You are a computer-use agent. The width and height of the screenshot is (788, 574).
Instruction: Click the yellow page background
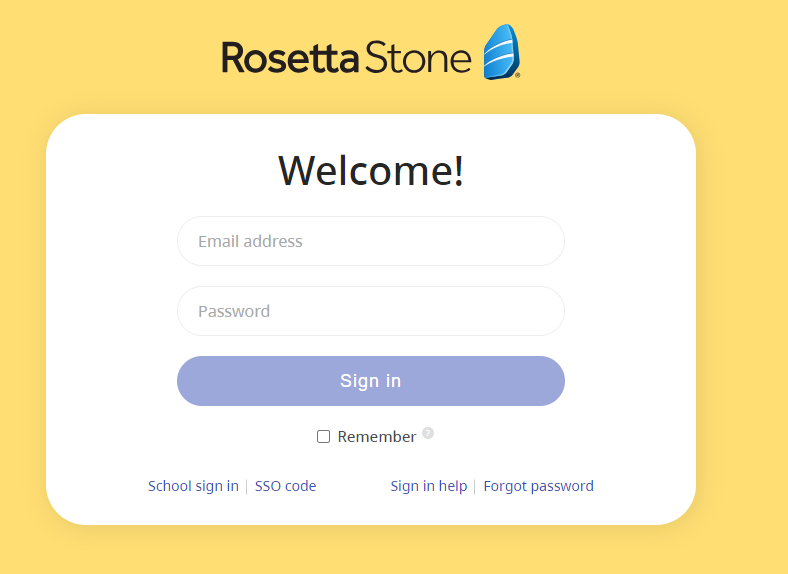(x=740, y=300)
